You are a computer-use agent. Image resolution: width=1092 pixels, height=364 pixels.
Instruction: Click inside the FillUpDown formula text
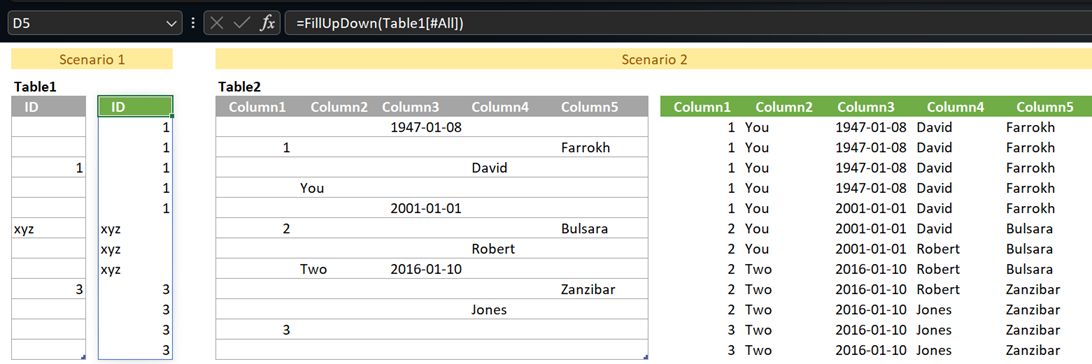tap(380, 24)
